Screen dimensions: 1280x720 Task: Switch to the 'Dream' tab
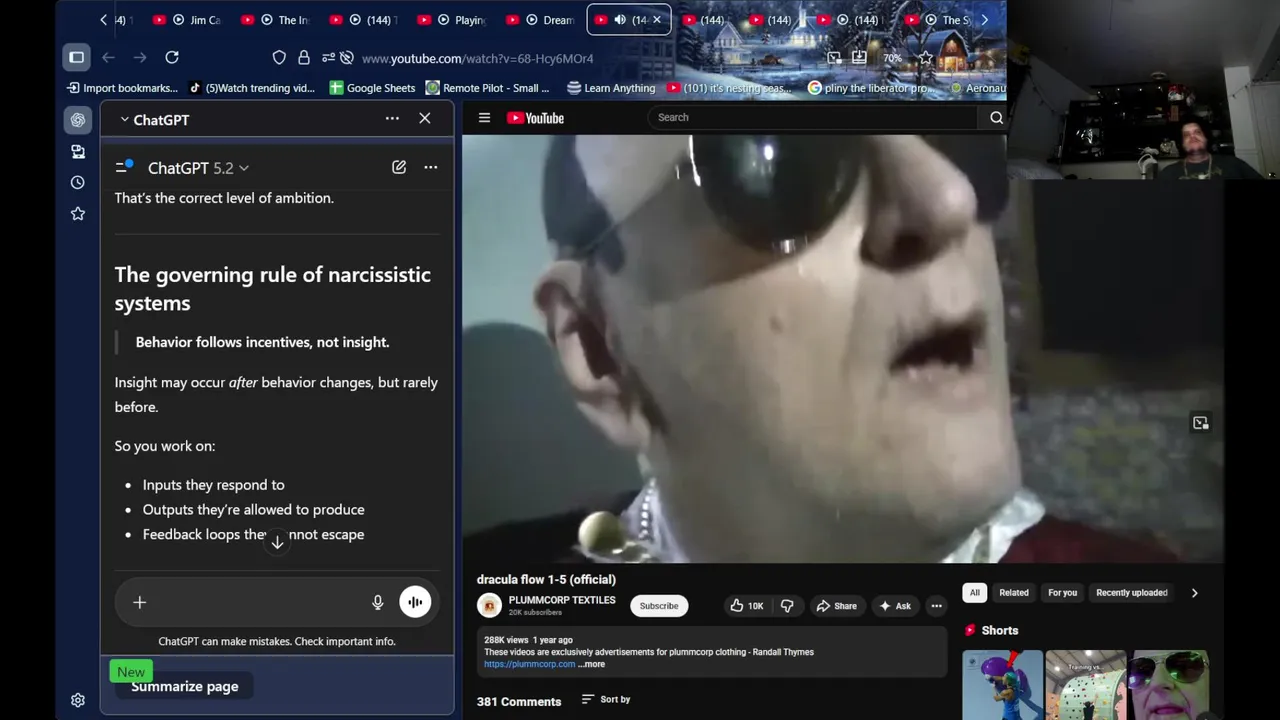(x=540, y=20)
